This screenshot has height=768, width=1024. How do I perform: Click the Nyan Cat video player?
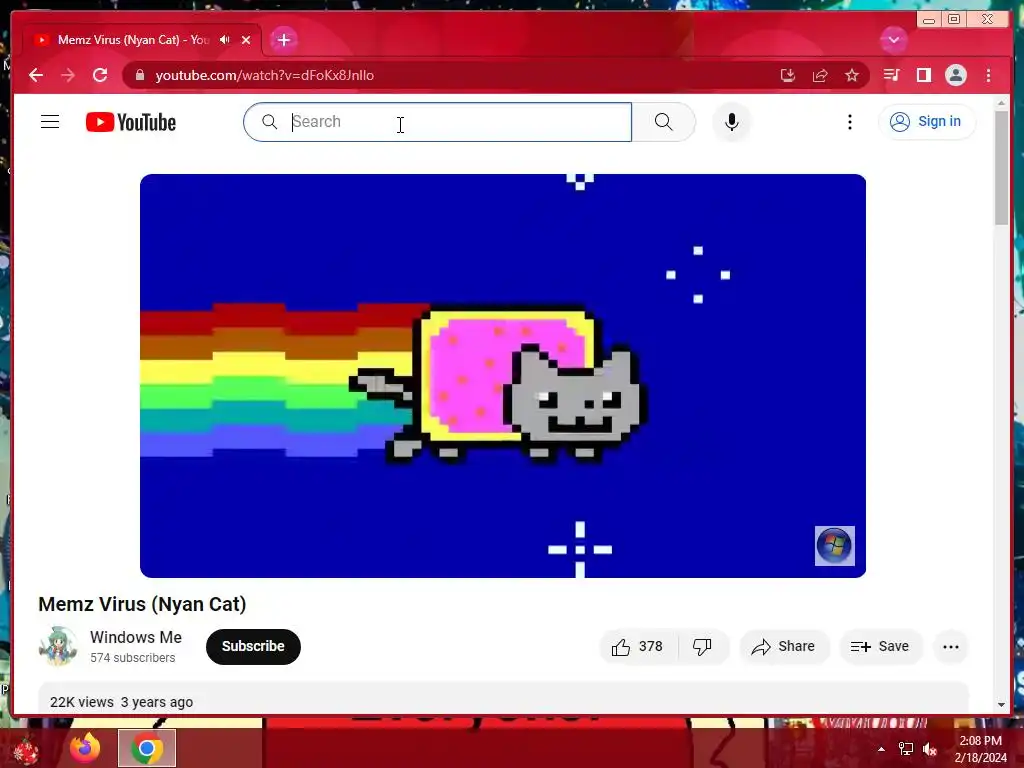pyautogui.click(x=503, y=376)
